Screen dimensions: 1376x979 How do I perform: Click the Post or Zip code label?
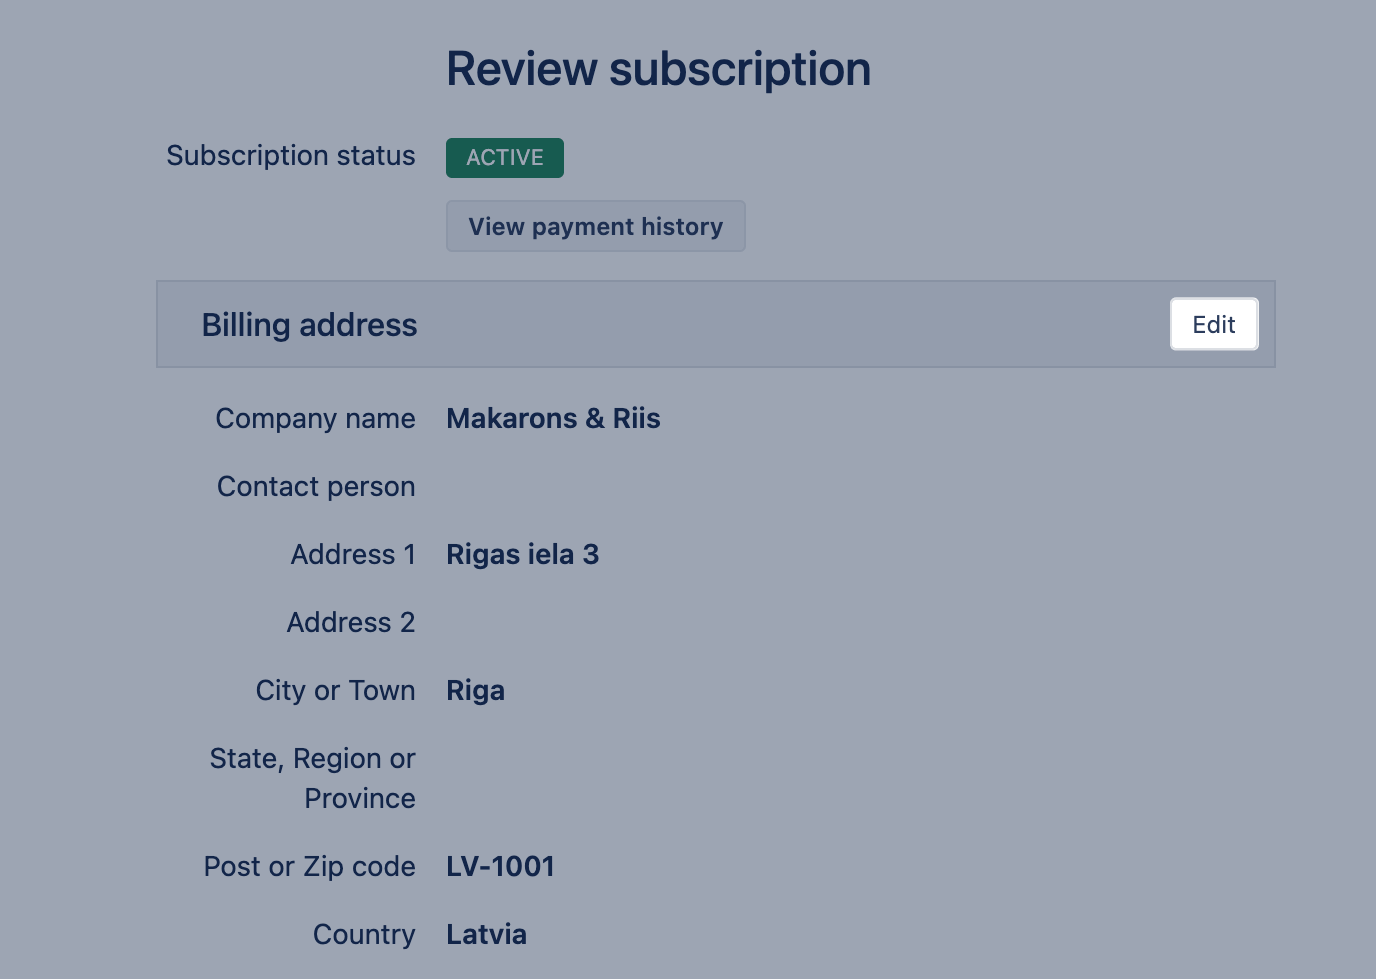pyautogui.click(x=309, y=867)
